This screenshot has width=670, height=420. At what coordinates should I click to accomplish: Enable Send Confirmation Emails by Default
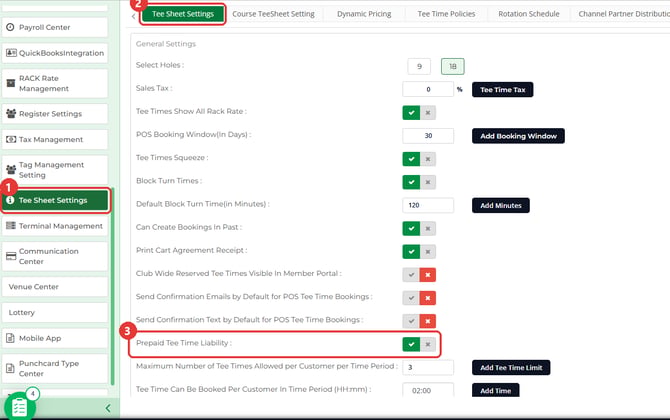pyautogui.click(x=411, y=298)
